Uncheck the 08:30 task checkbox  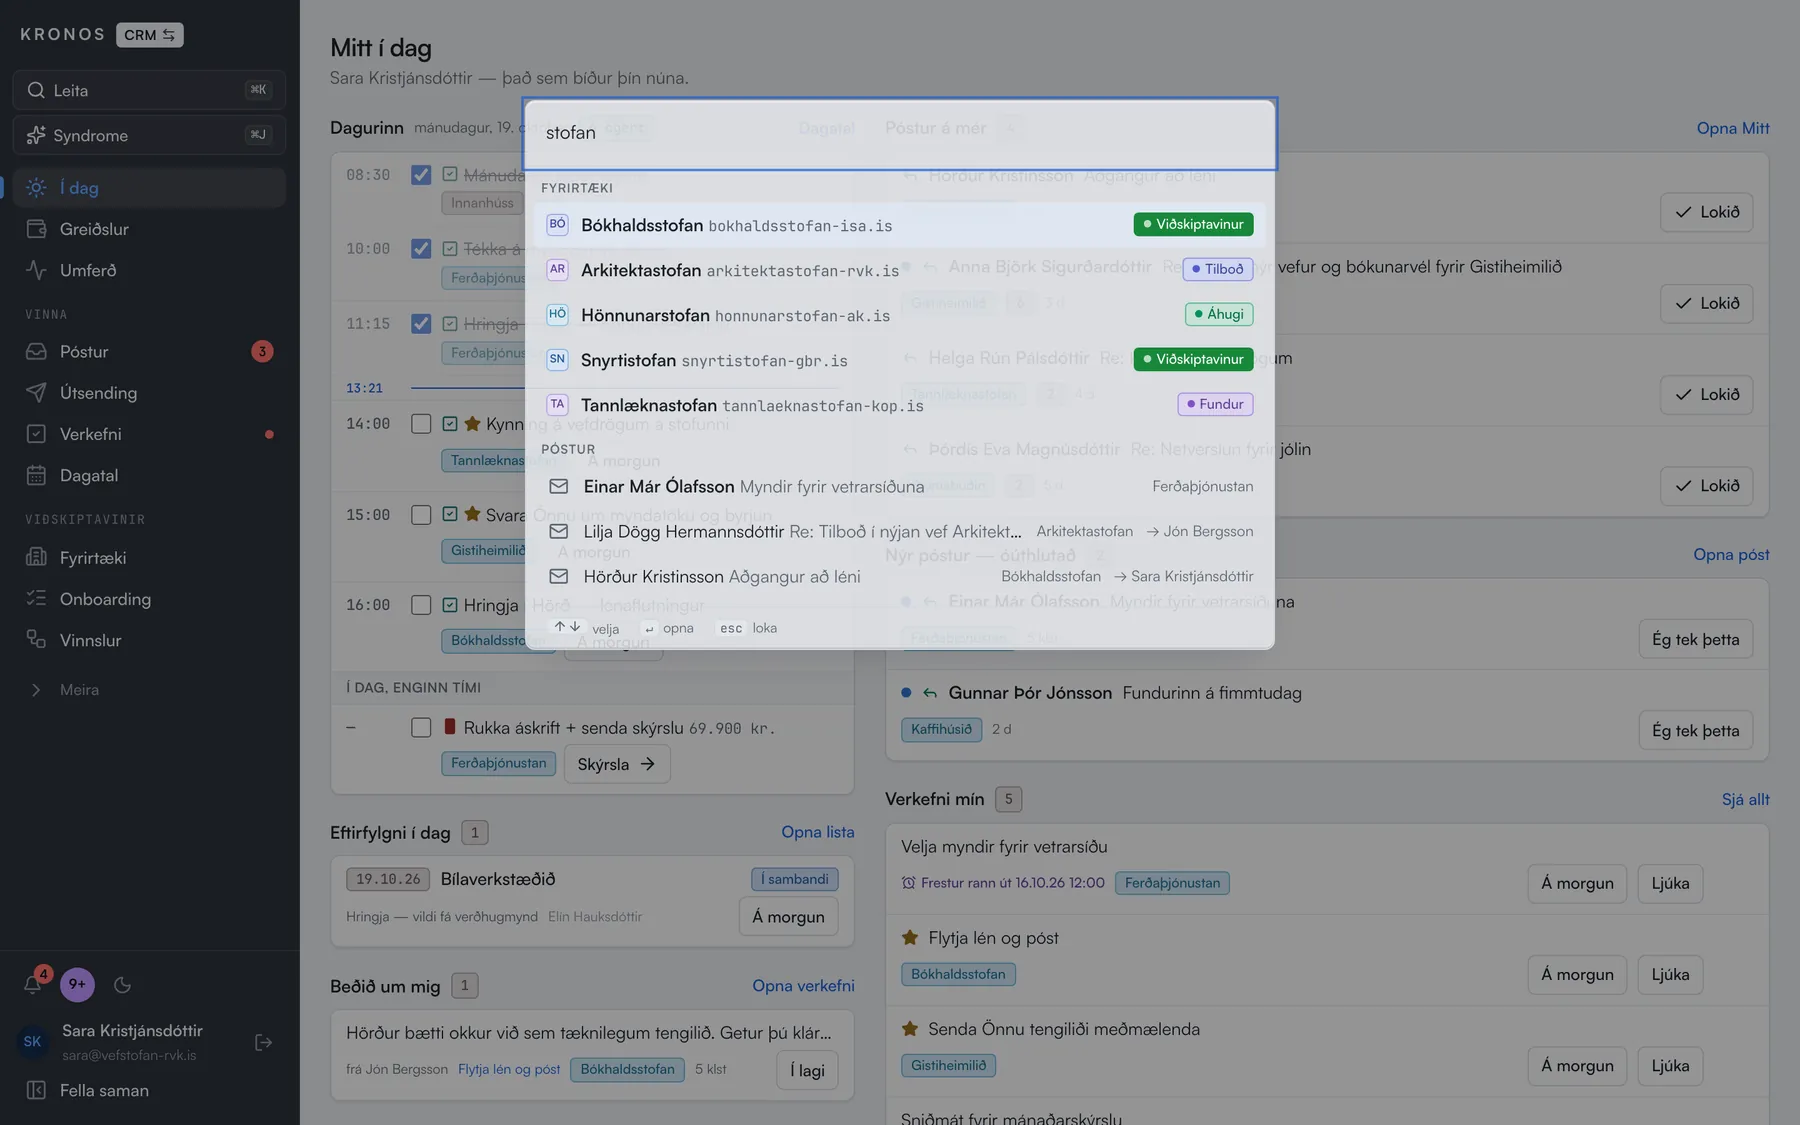click(421, 175)
